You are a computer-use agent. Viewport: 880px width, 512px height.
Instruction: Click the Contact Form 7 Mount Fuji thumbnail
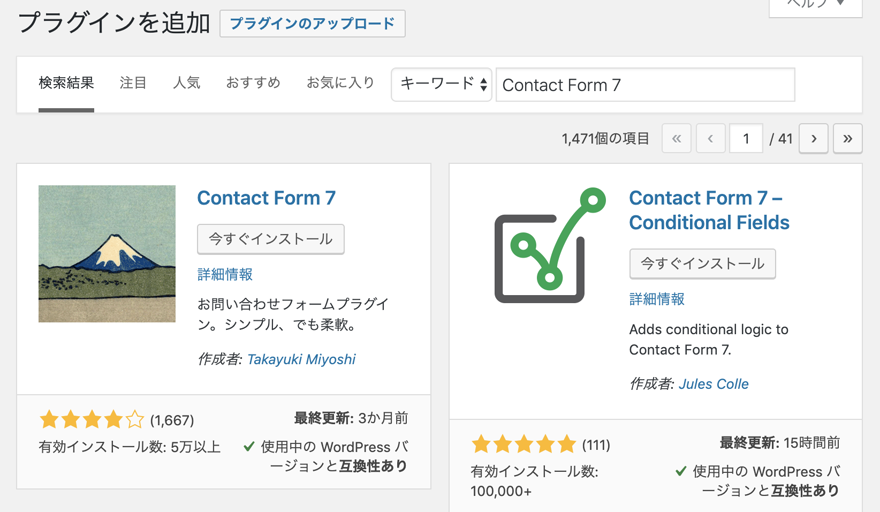(107, 253)
